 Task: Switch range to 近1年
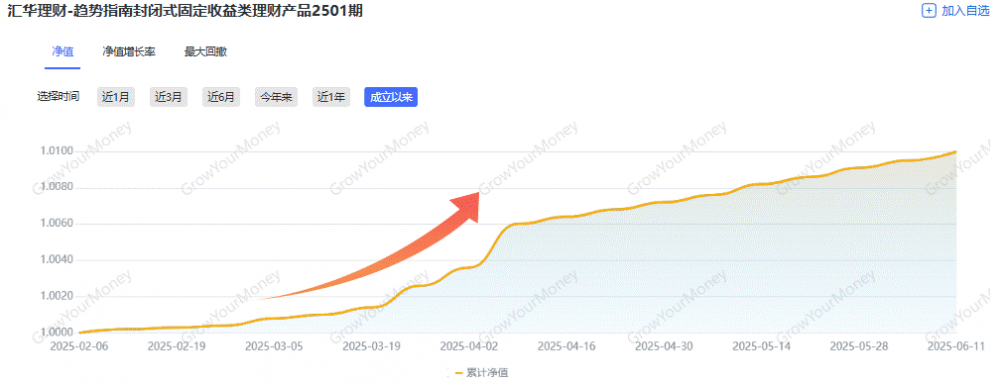[x=332, y=97]
